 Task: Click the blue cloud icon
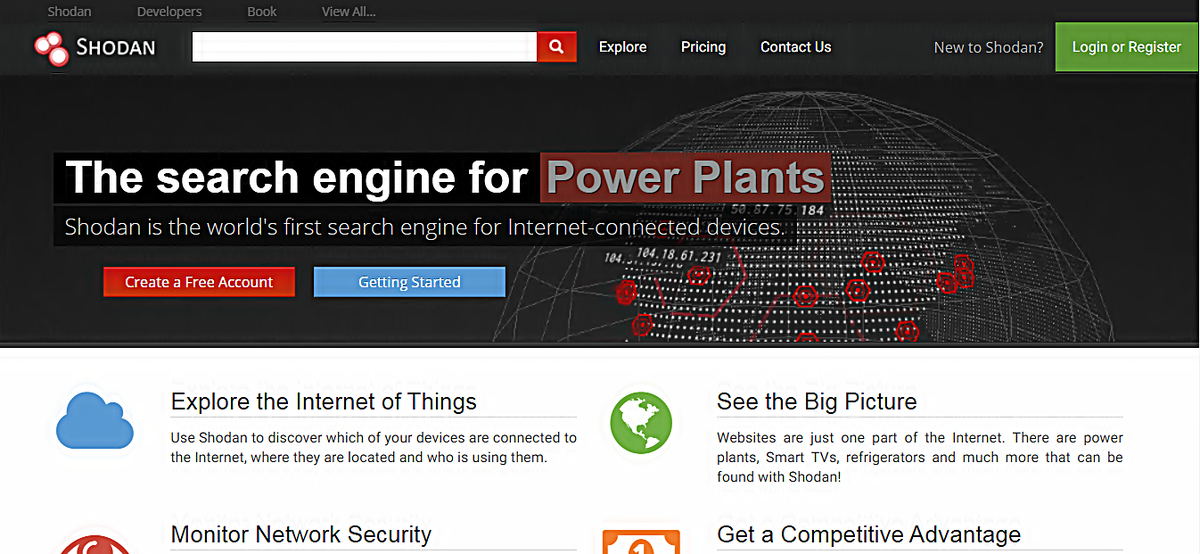[95, 420]
